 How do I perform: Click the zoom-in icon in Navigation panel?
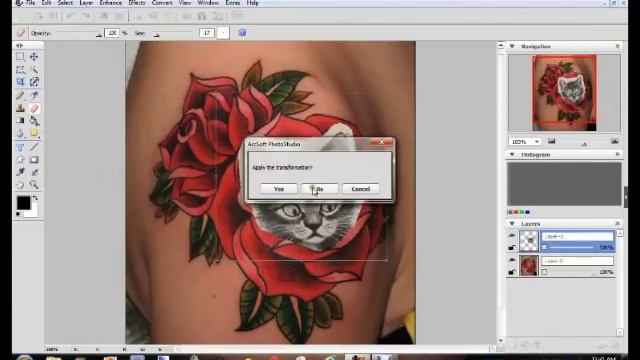pos(615,141)
